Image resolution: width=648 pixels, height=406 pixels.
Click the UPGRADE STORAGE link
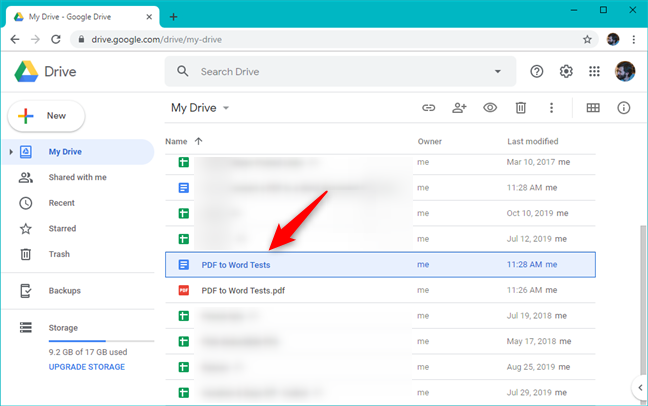coord(87,367)
